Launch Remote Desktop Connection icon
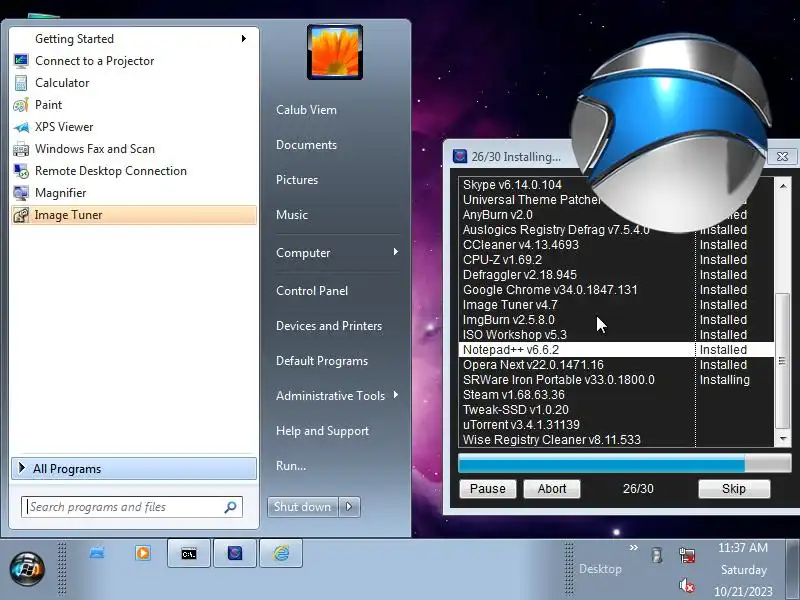 tap(21, 171)
